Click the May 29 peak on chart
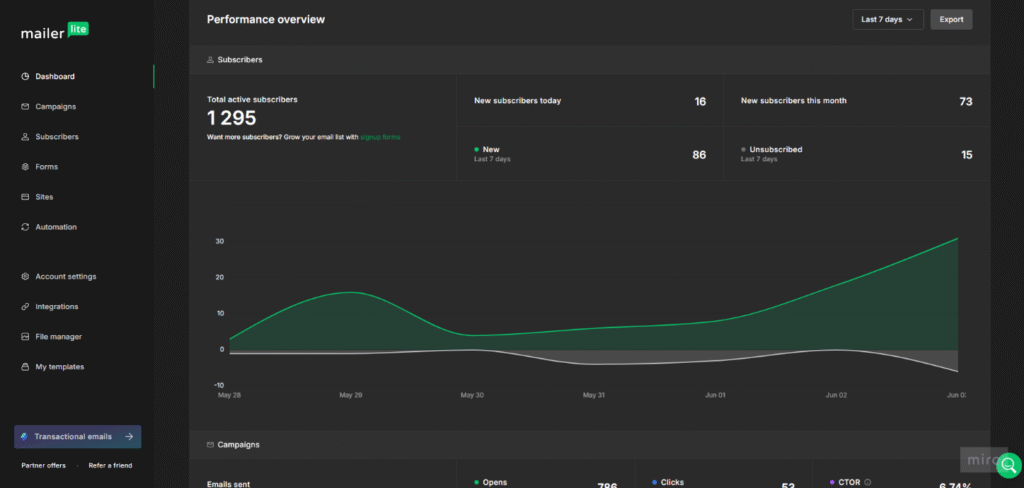 (350, 293)
